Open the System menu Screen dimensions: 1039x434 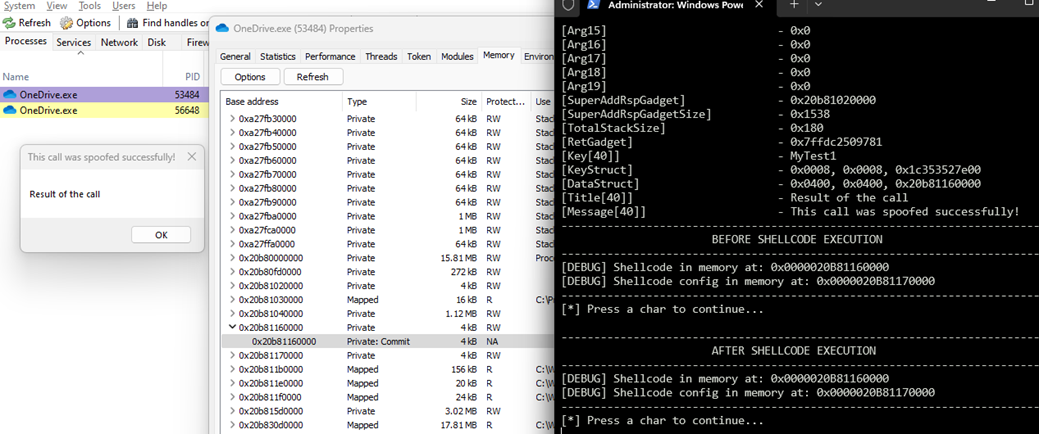[20, 5]
